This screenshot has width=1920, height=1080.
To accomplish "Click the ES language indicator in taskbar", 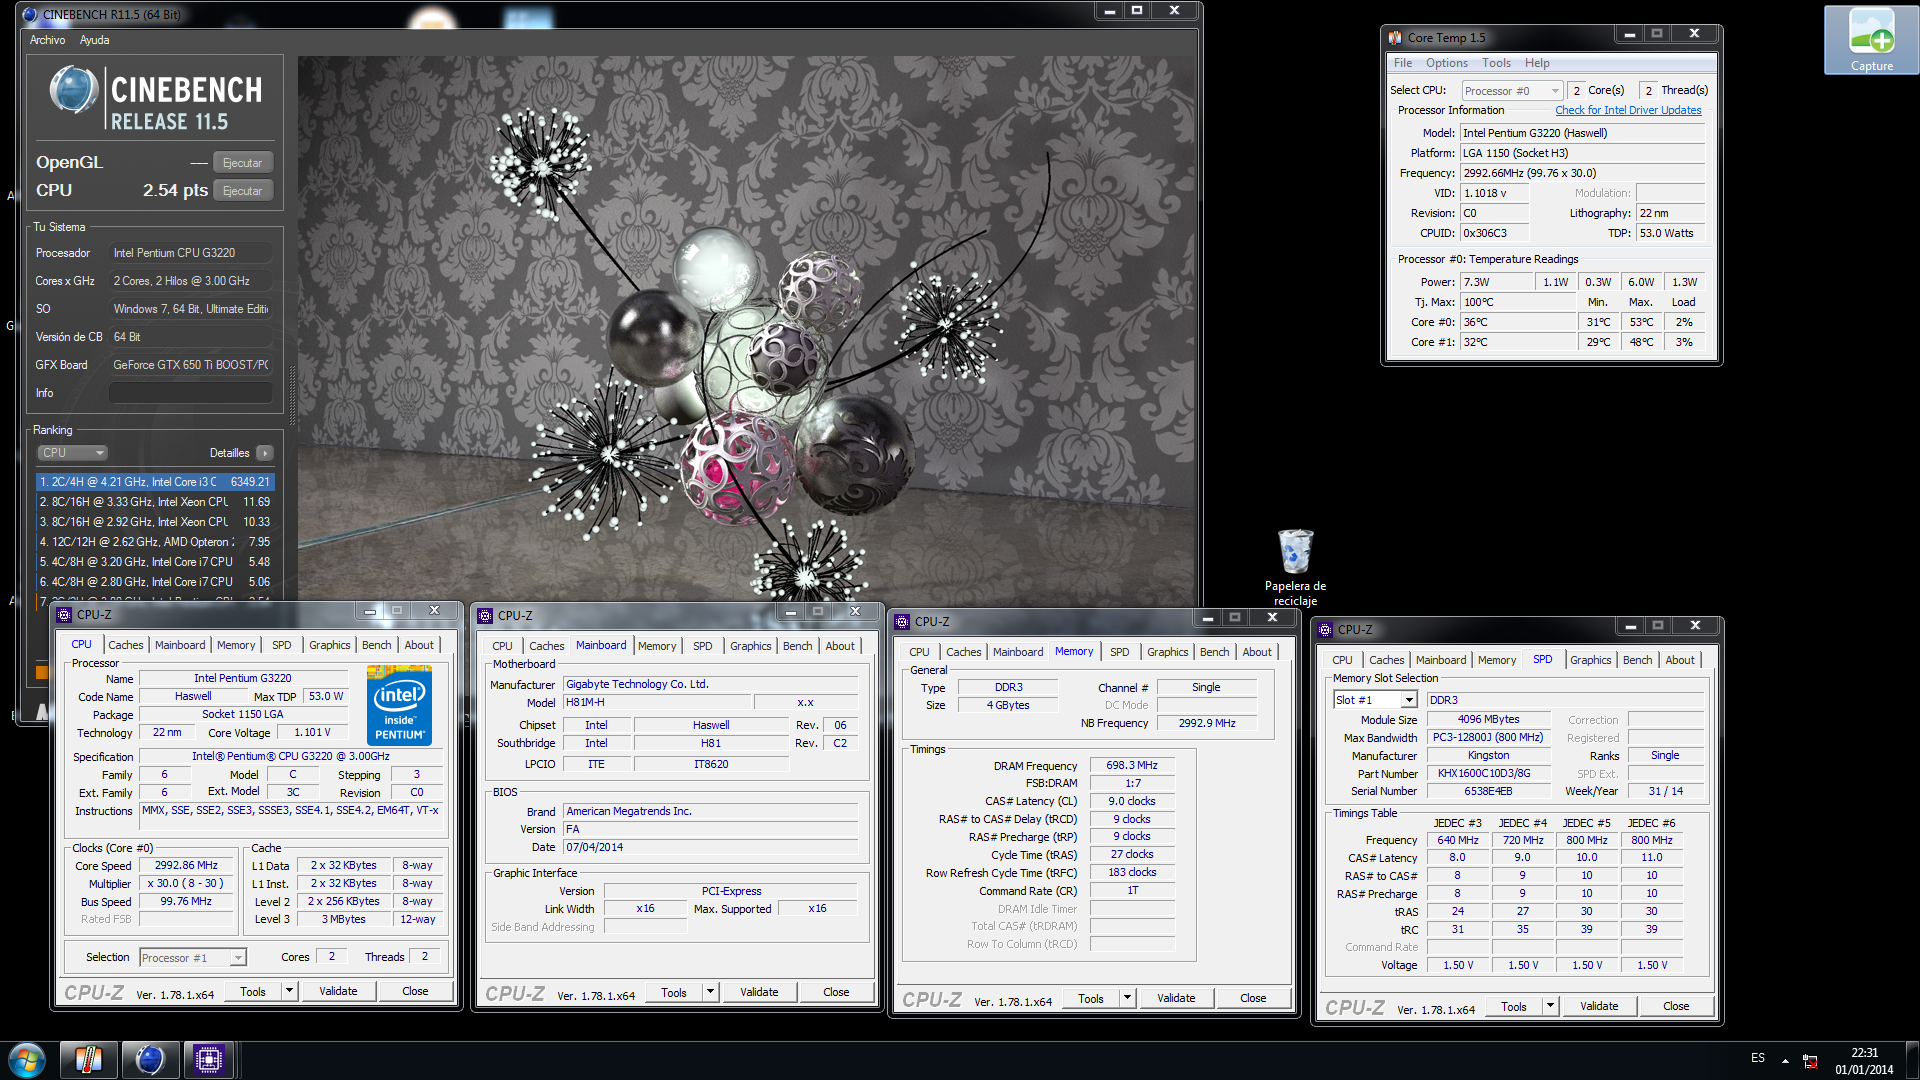I will point(1758,1058).
